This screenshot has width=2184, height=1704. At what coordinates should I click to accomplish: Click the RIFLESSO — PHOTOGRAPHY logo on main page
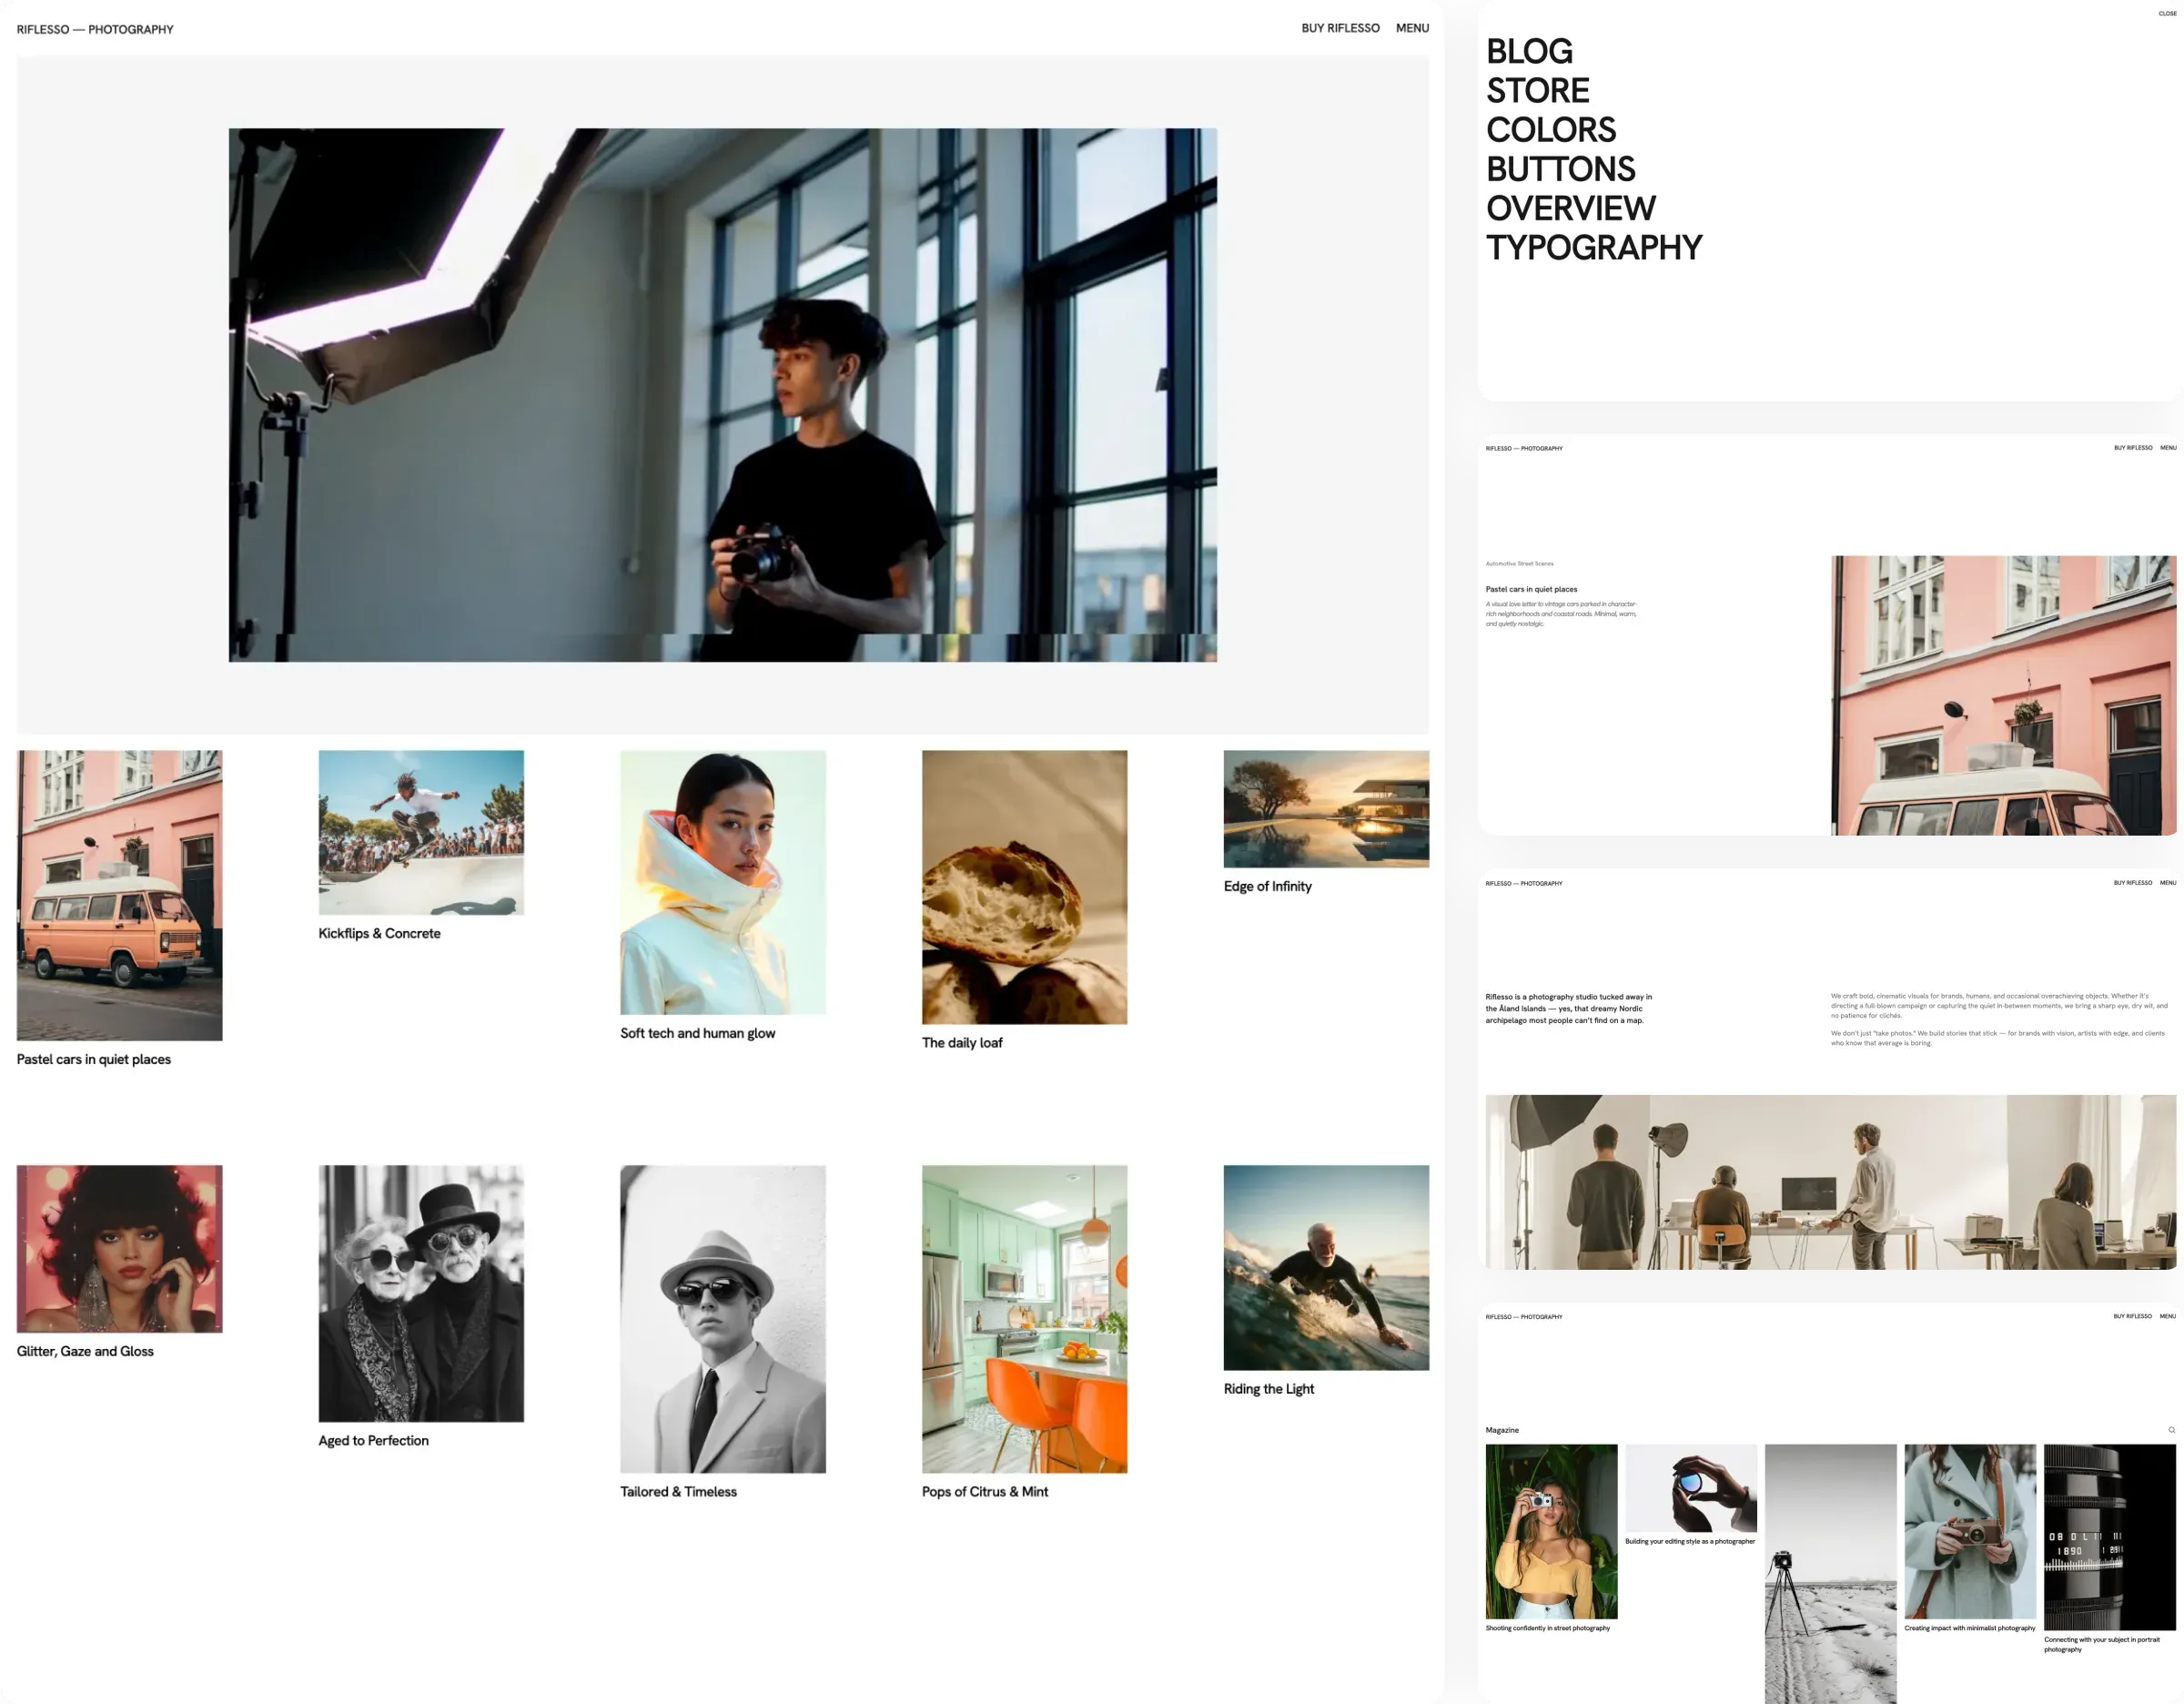95,29
